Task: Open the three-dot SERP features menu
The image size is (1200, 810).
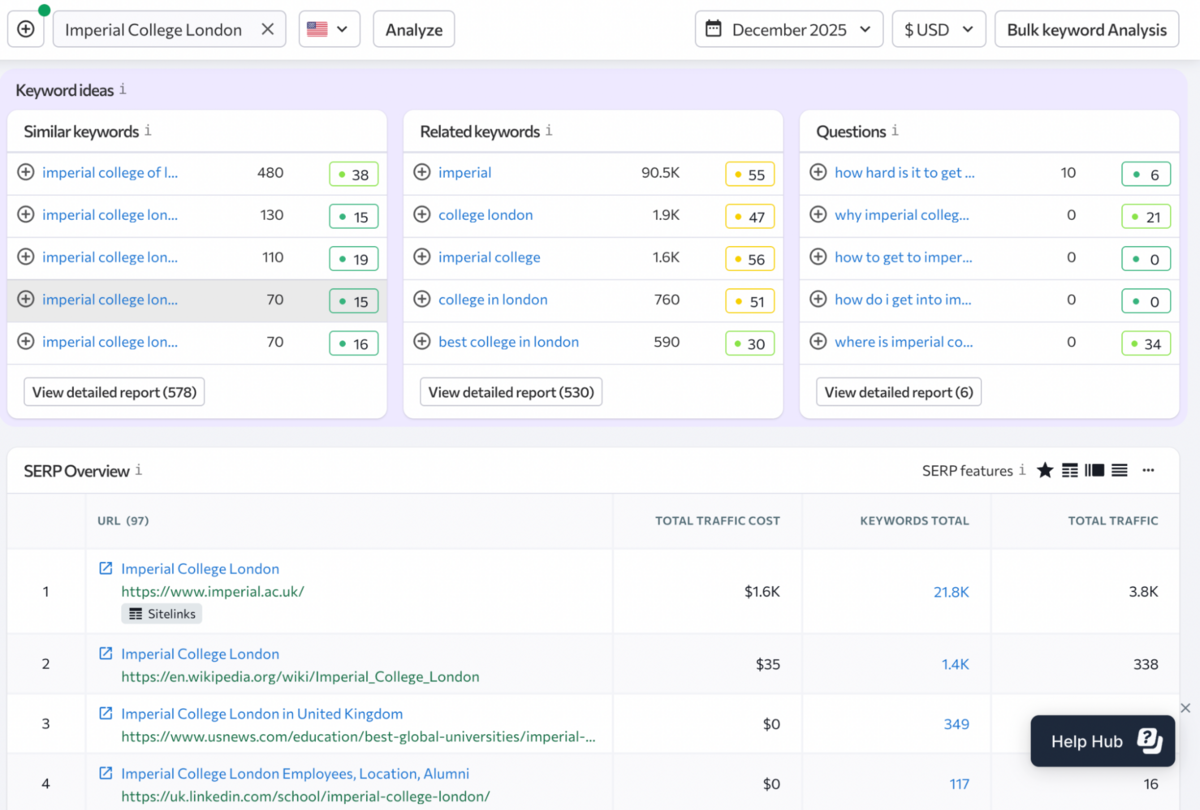Action: point(1148,470)
